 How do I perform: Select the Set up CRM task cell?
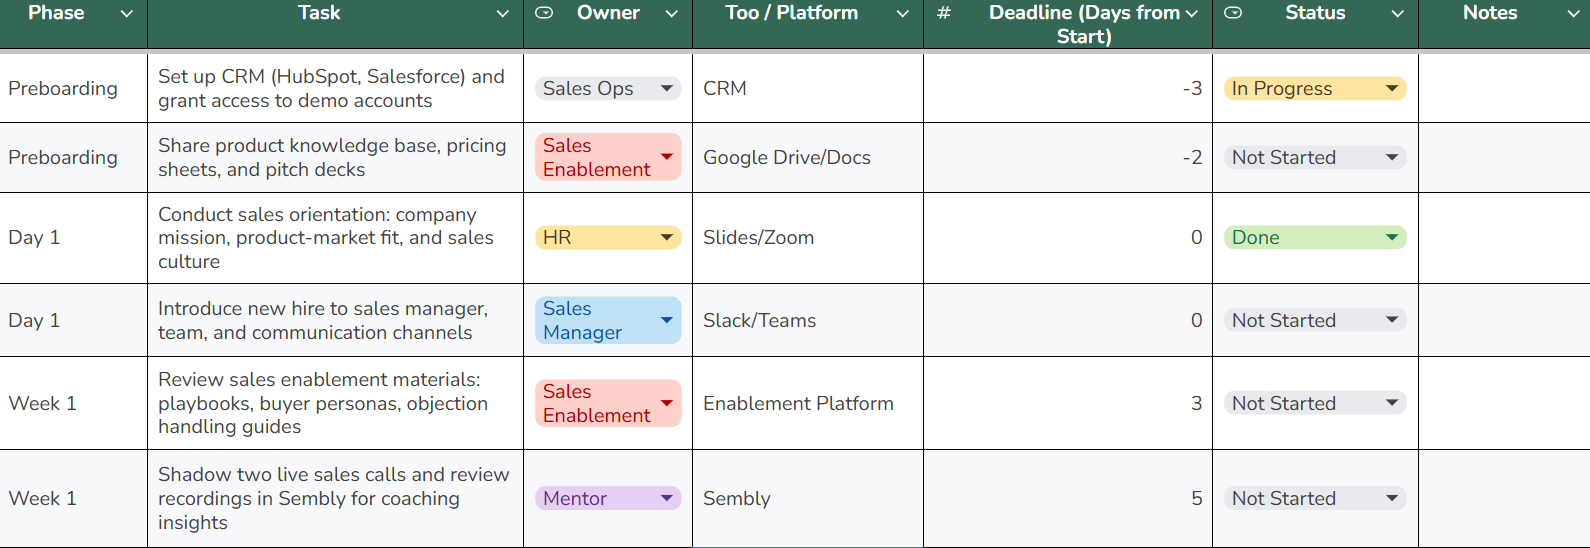point(334,88)
